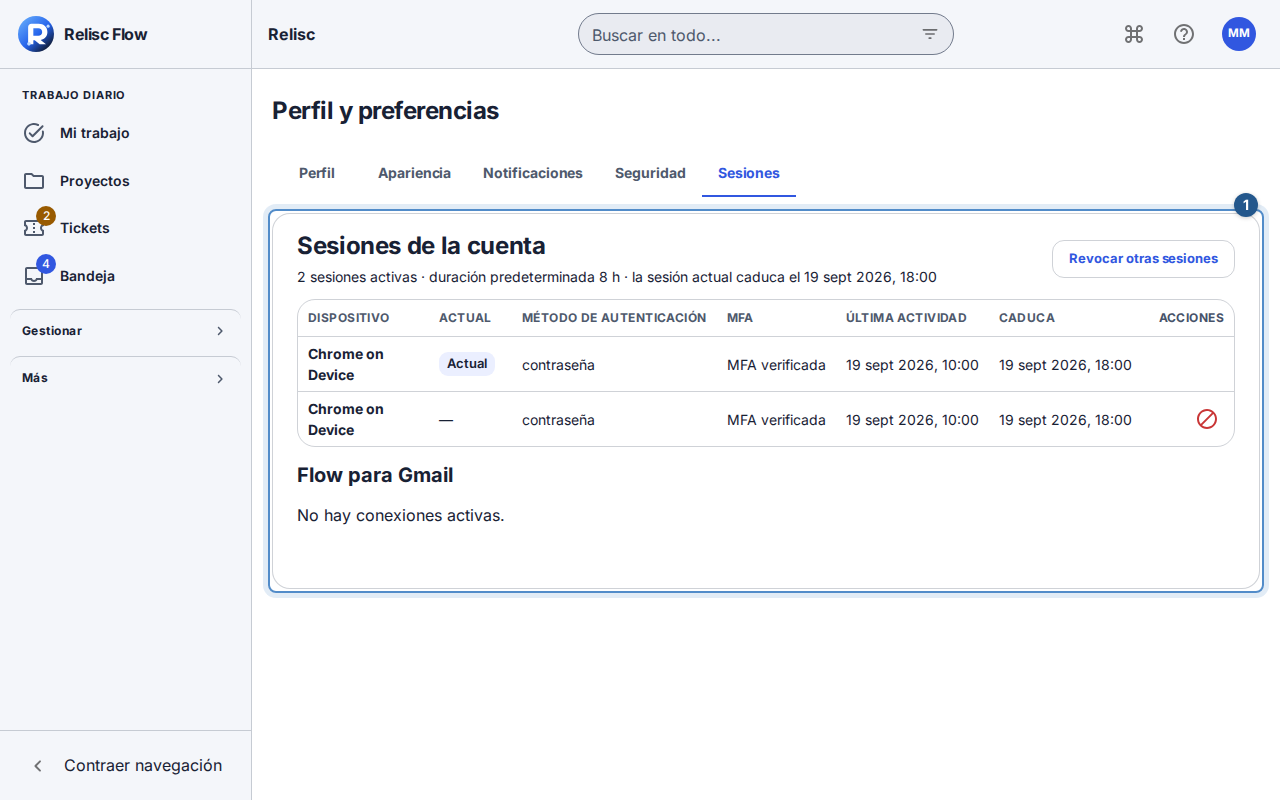Expand the Gestionar section

(126, 331)
